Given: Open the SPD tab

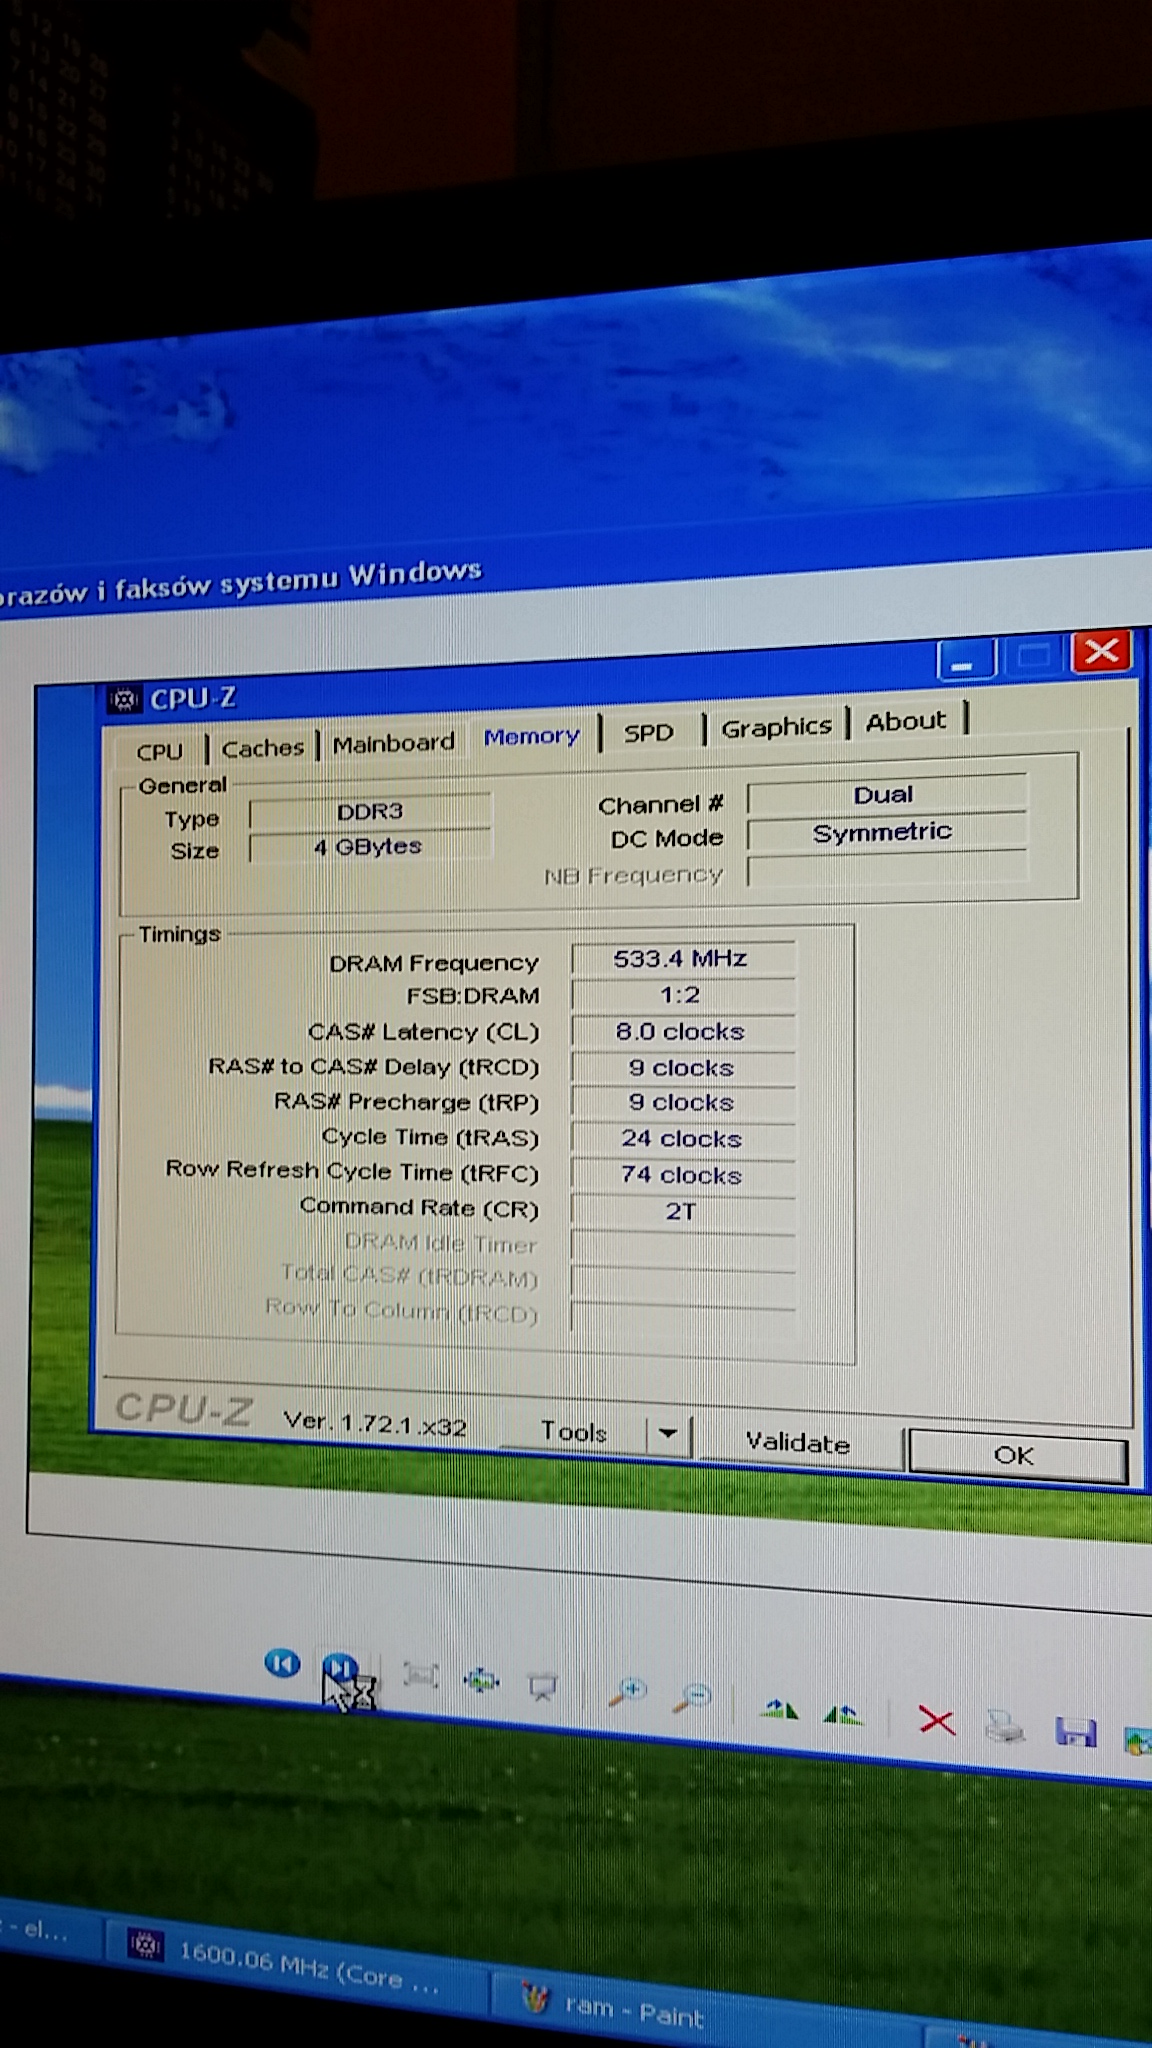Looking at the screenshot, I should click(648, 732).
